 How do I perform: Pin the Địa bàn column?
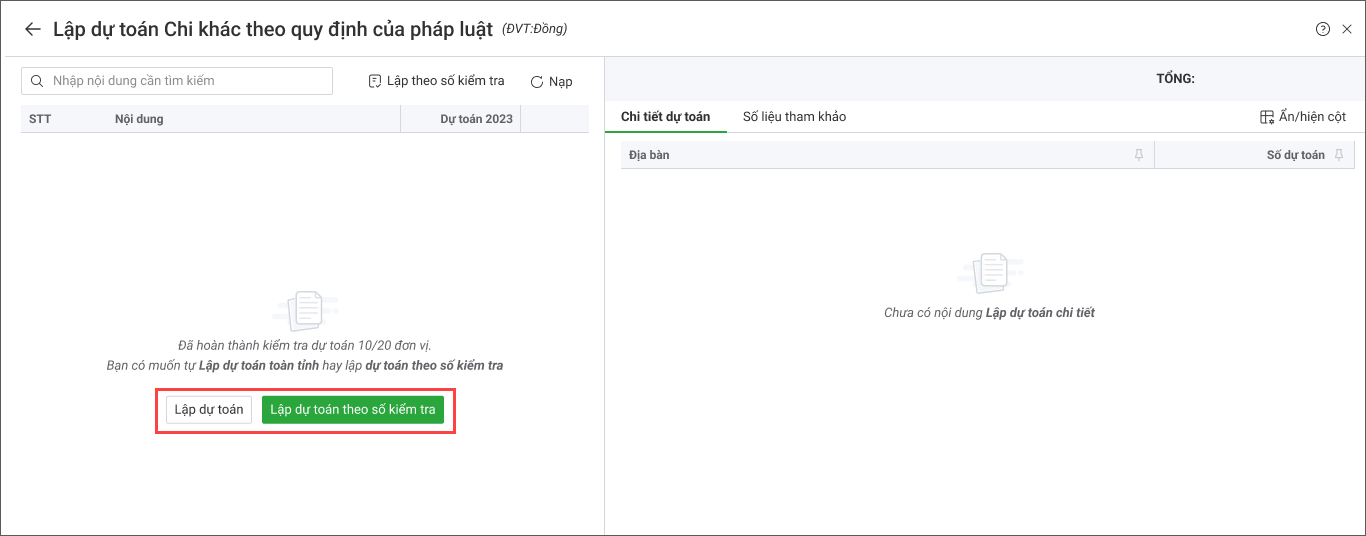coord(1138,155)
